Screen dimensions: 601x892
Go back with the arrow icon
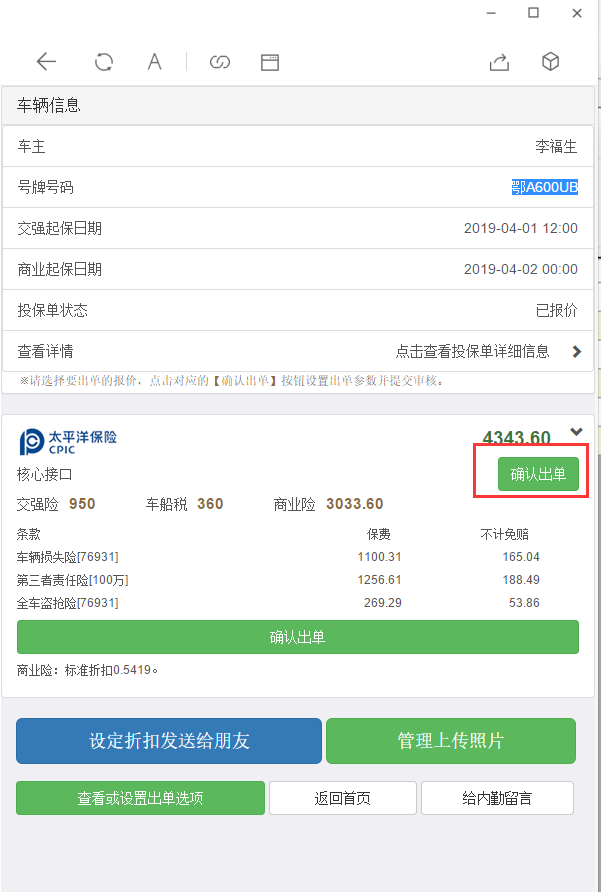(46, 61)
